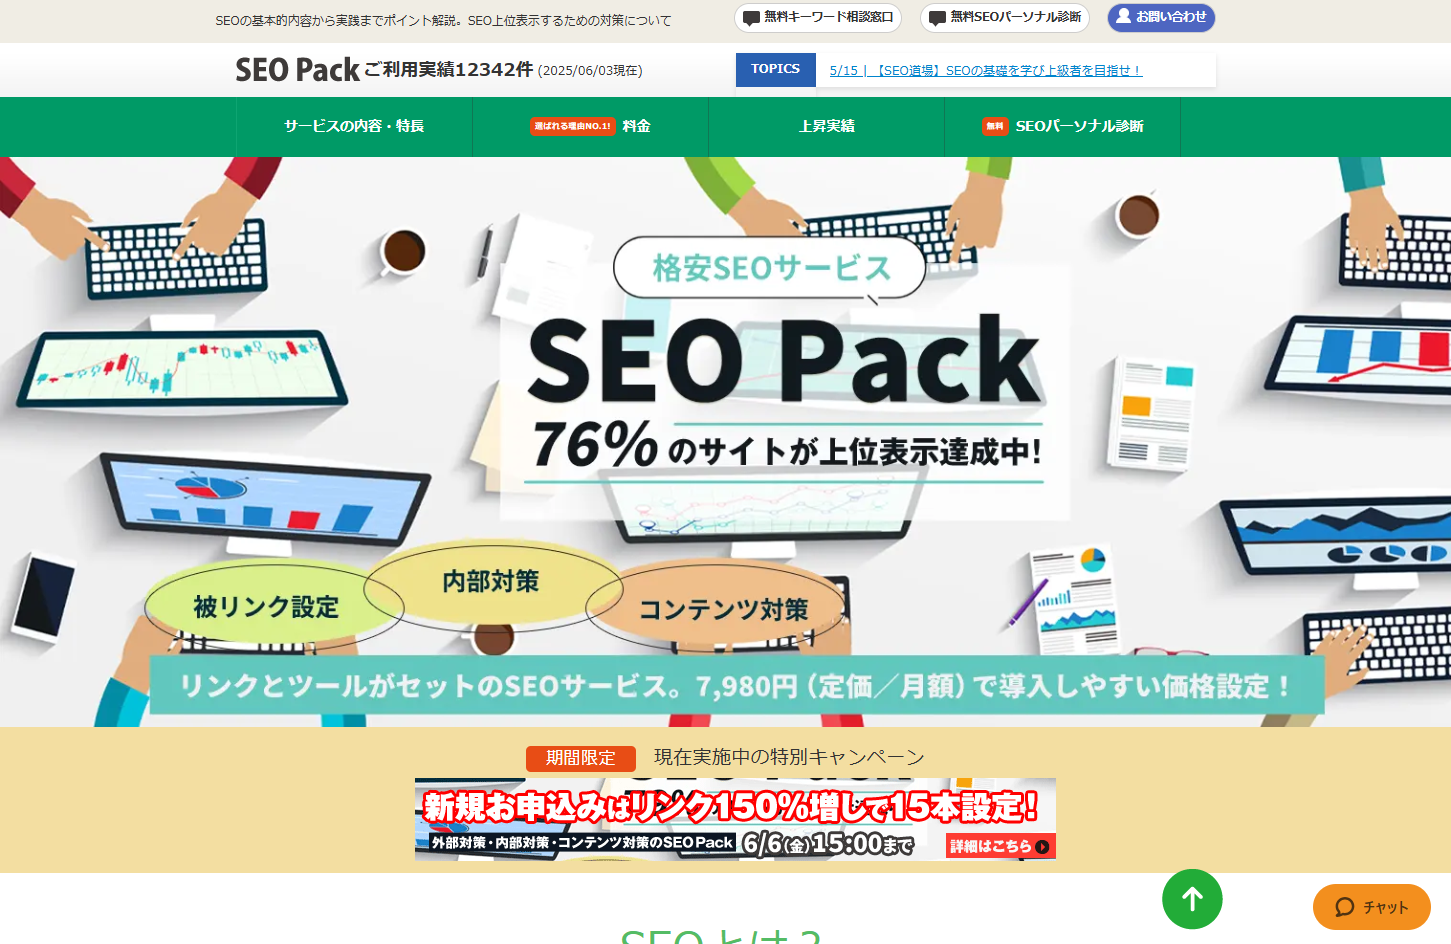Click the 期間限定 red label
This screenshot has width=1451, height=944.
tap(581, 758)
